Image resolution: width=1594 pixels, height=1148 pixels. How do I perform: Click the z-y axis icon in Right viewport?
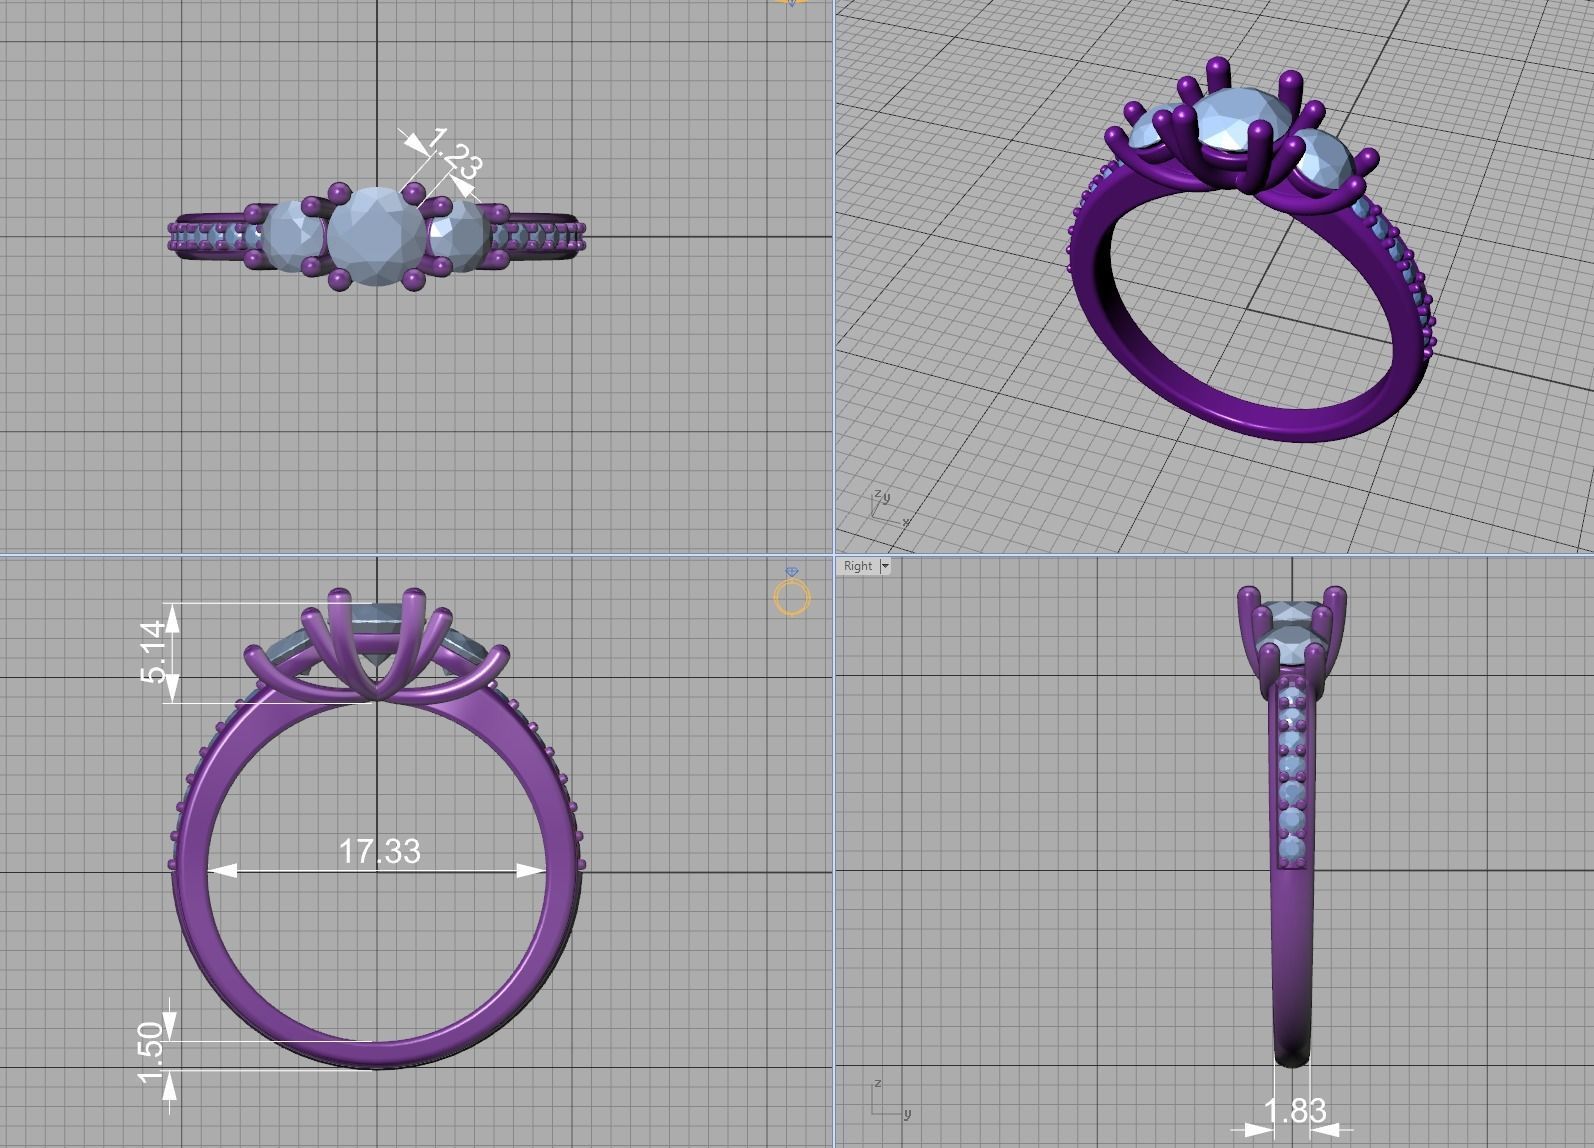[x=889, y=1098]
